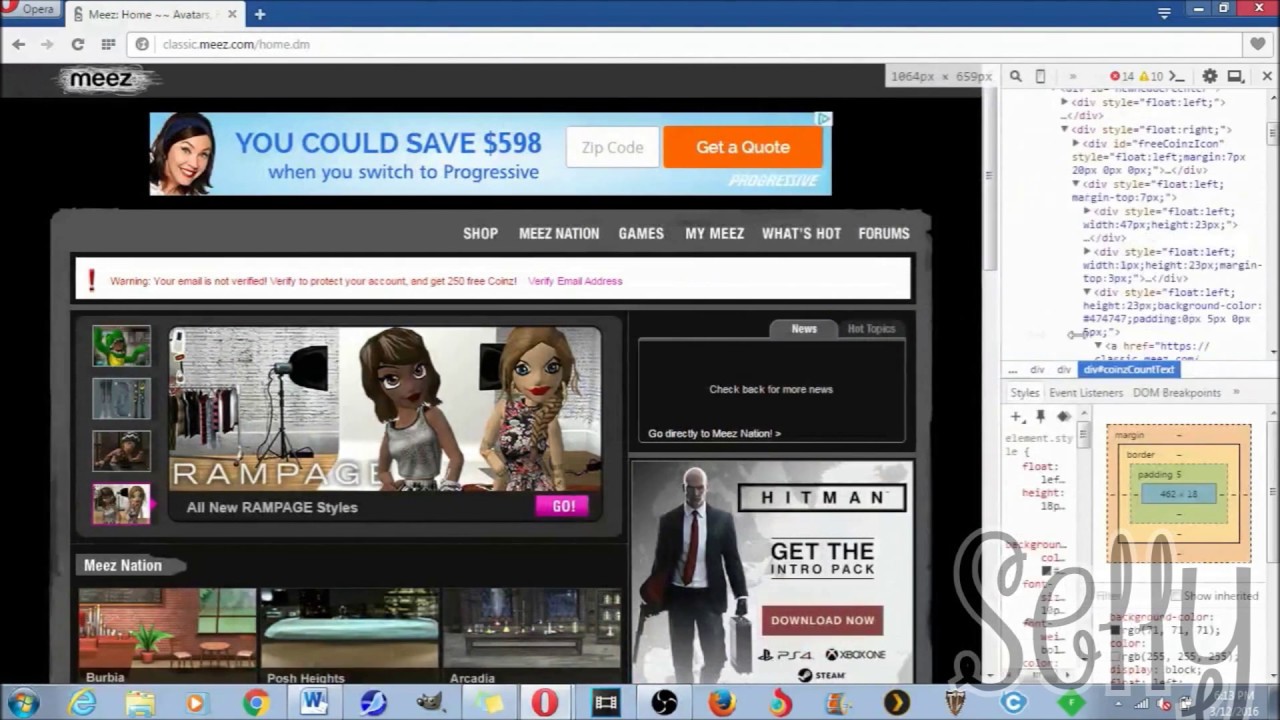Open the SHOP menu
The image size is (1280, 720).
pyautogui.click(x=480, y=233)
